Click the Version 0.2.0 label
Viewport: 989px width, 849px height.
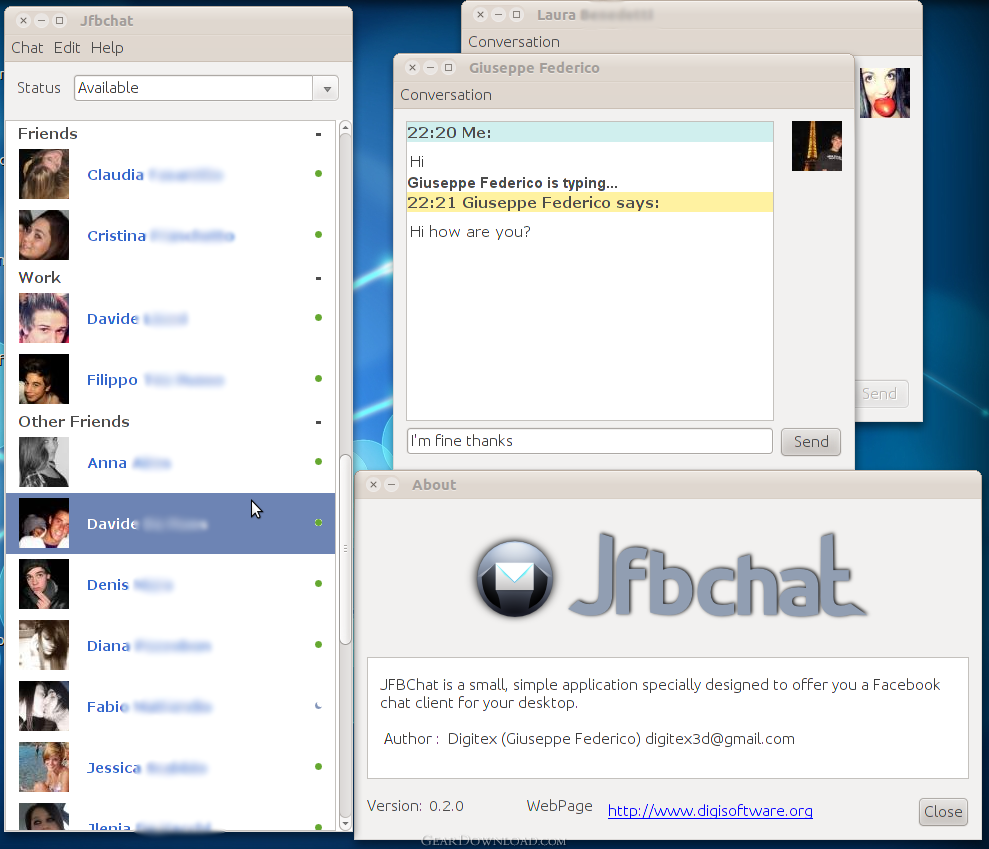(x=415, y=806)
